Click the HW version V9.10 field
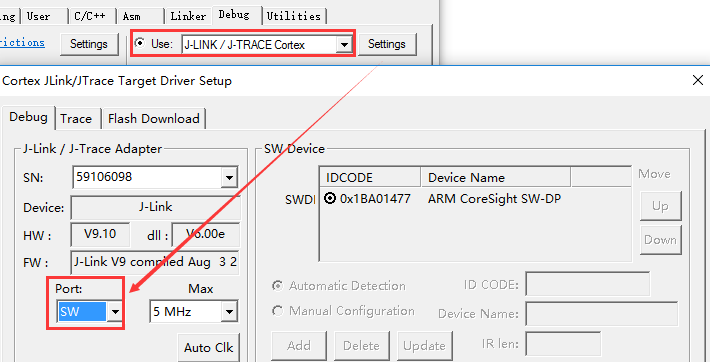Image resolution: width=710 pixels, height=362 pixels. 100,234
